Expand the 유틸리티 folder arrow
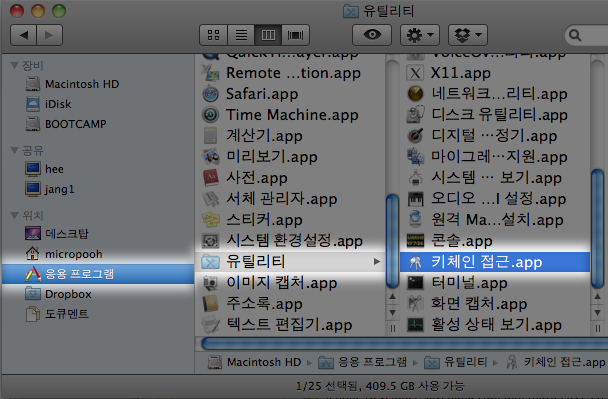Screen dimensions: 608x399 click(377, 262)
